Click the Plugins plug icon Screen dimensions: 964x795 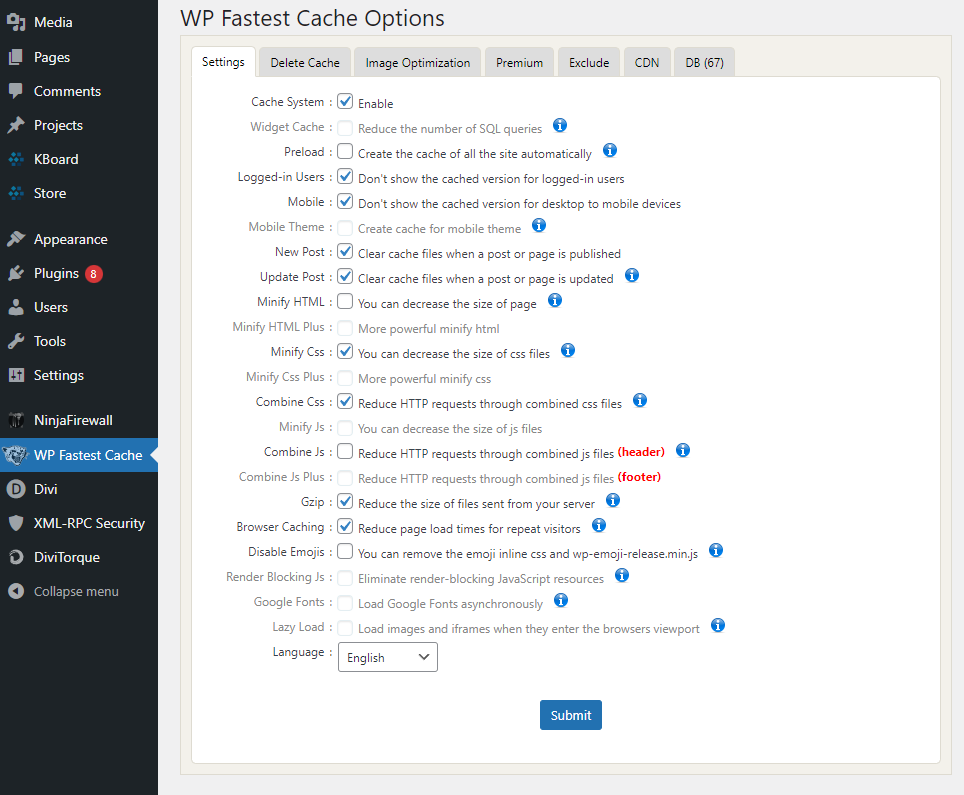coord(16,273)
